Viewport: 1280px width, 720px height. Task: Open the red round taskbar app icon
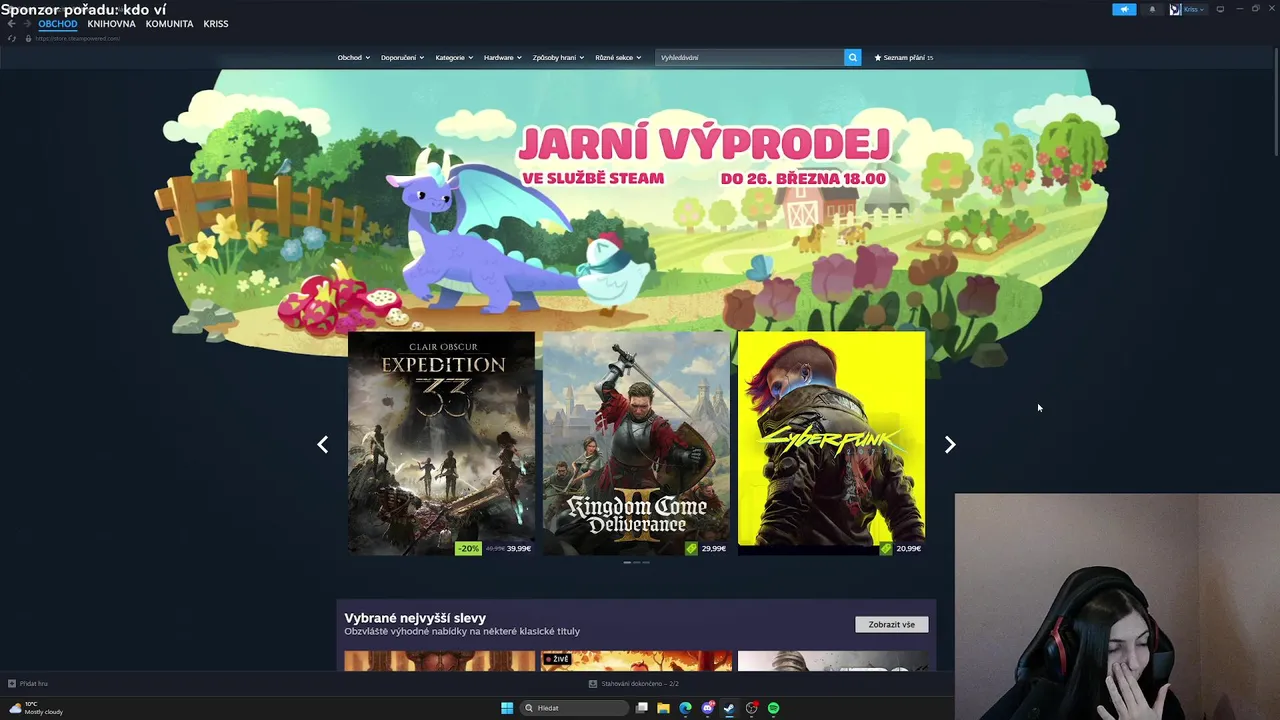pyautogui.click(x=752, y=708)
